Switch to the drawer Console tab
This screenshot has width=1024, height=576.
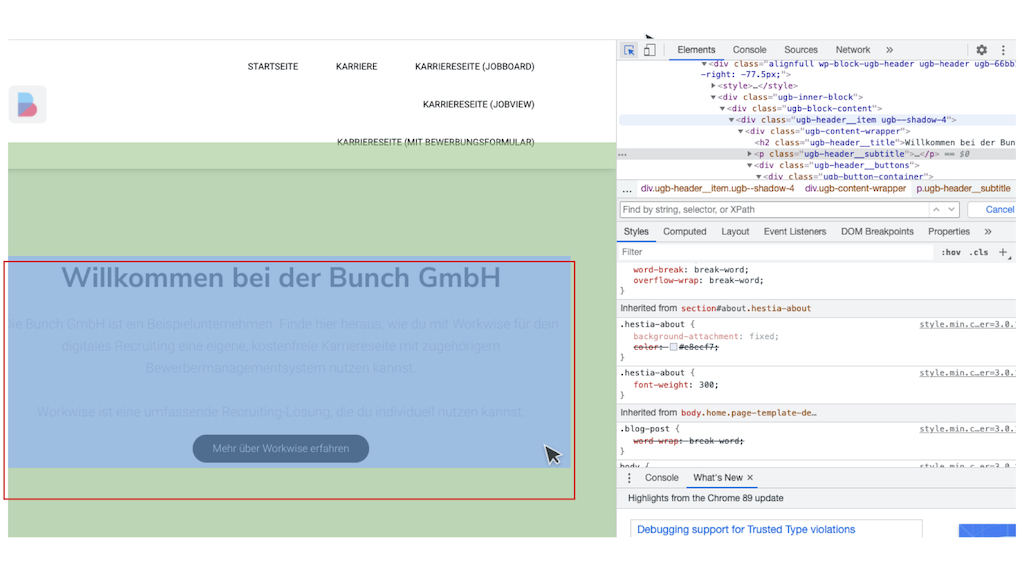(662, 478)
